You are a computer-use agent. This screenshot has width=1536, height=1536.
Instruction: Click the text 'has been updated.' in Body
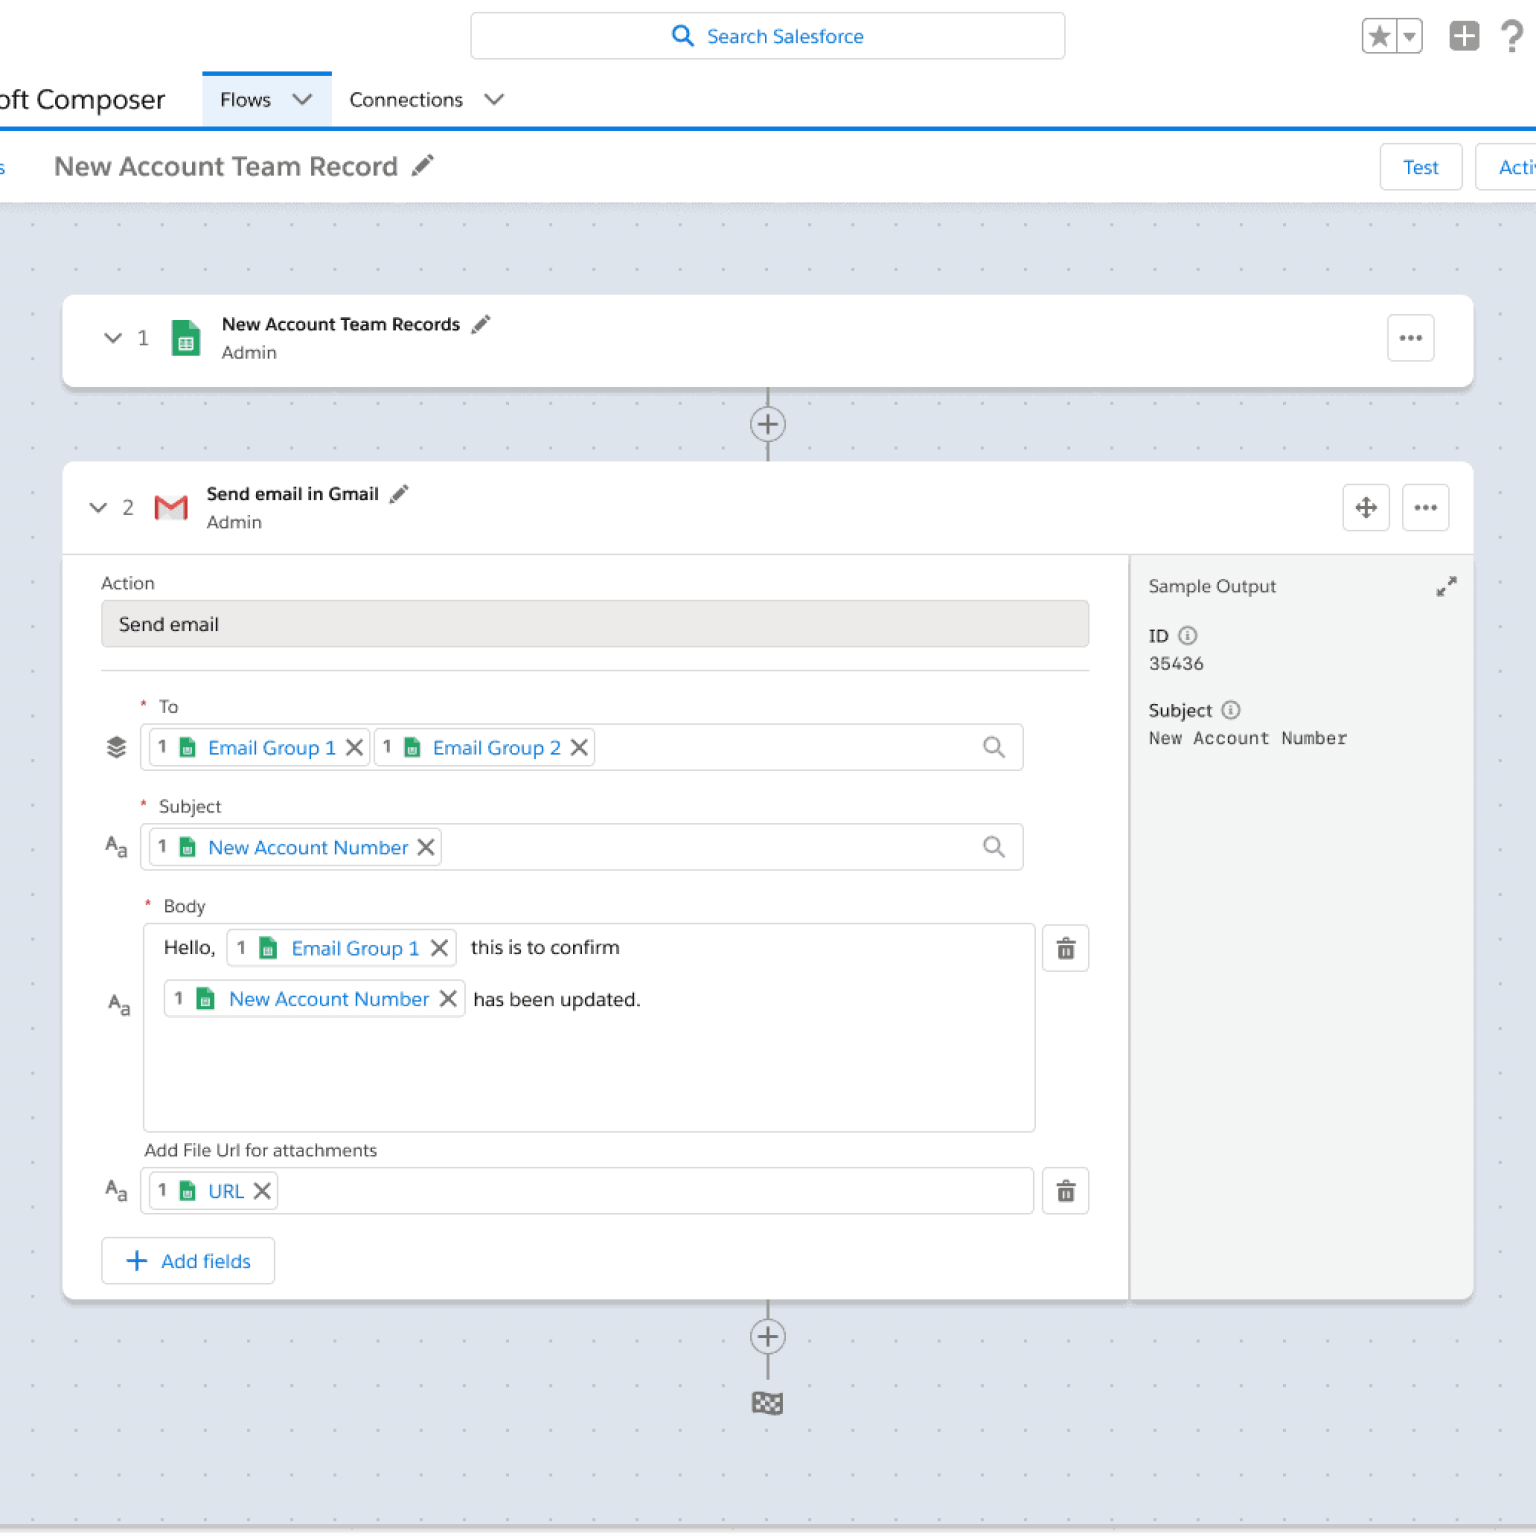pos(556,1000)
